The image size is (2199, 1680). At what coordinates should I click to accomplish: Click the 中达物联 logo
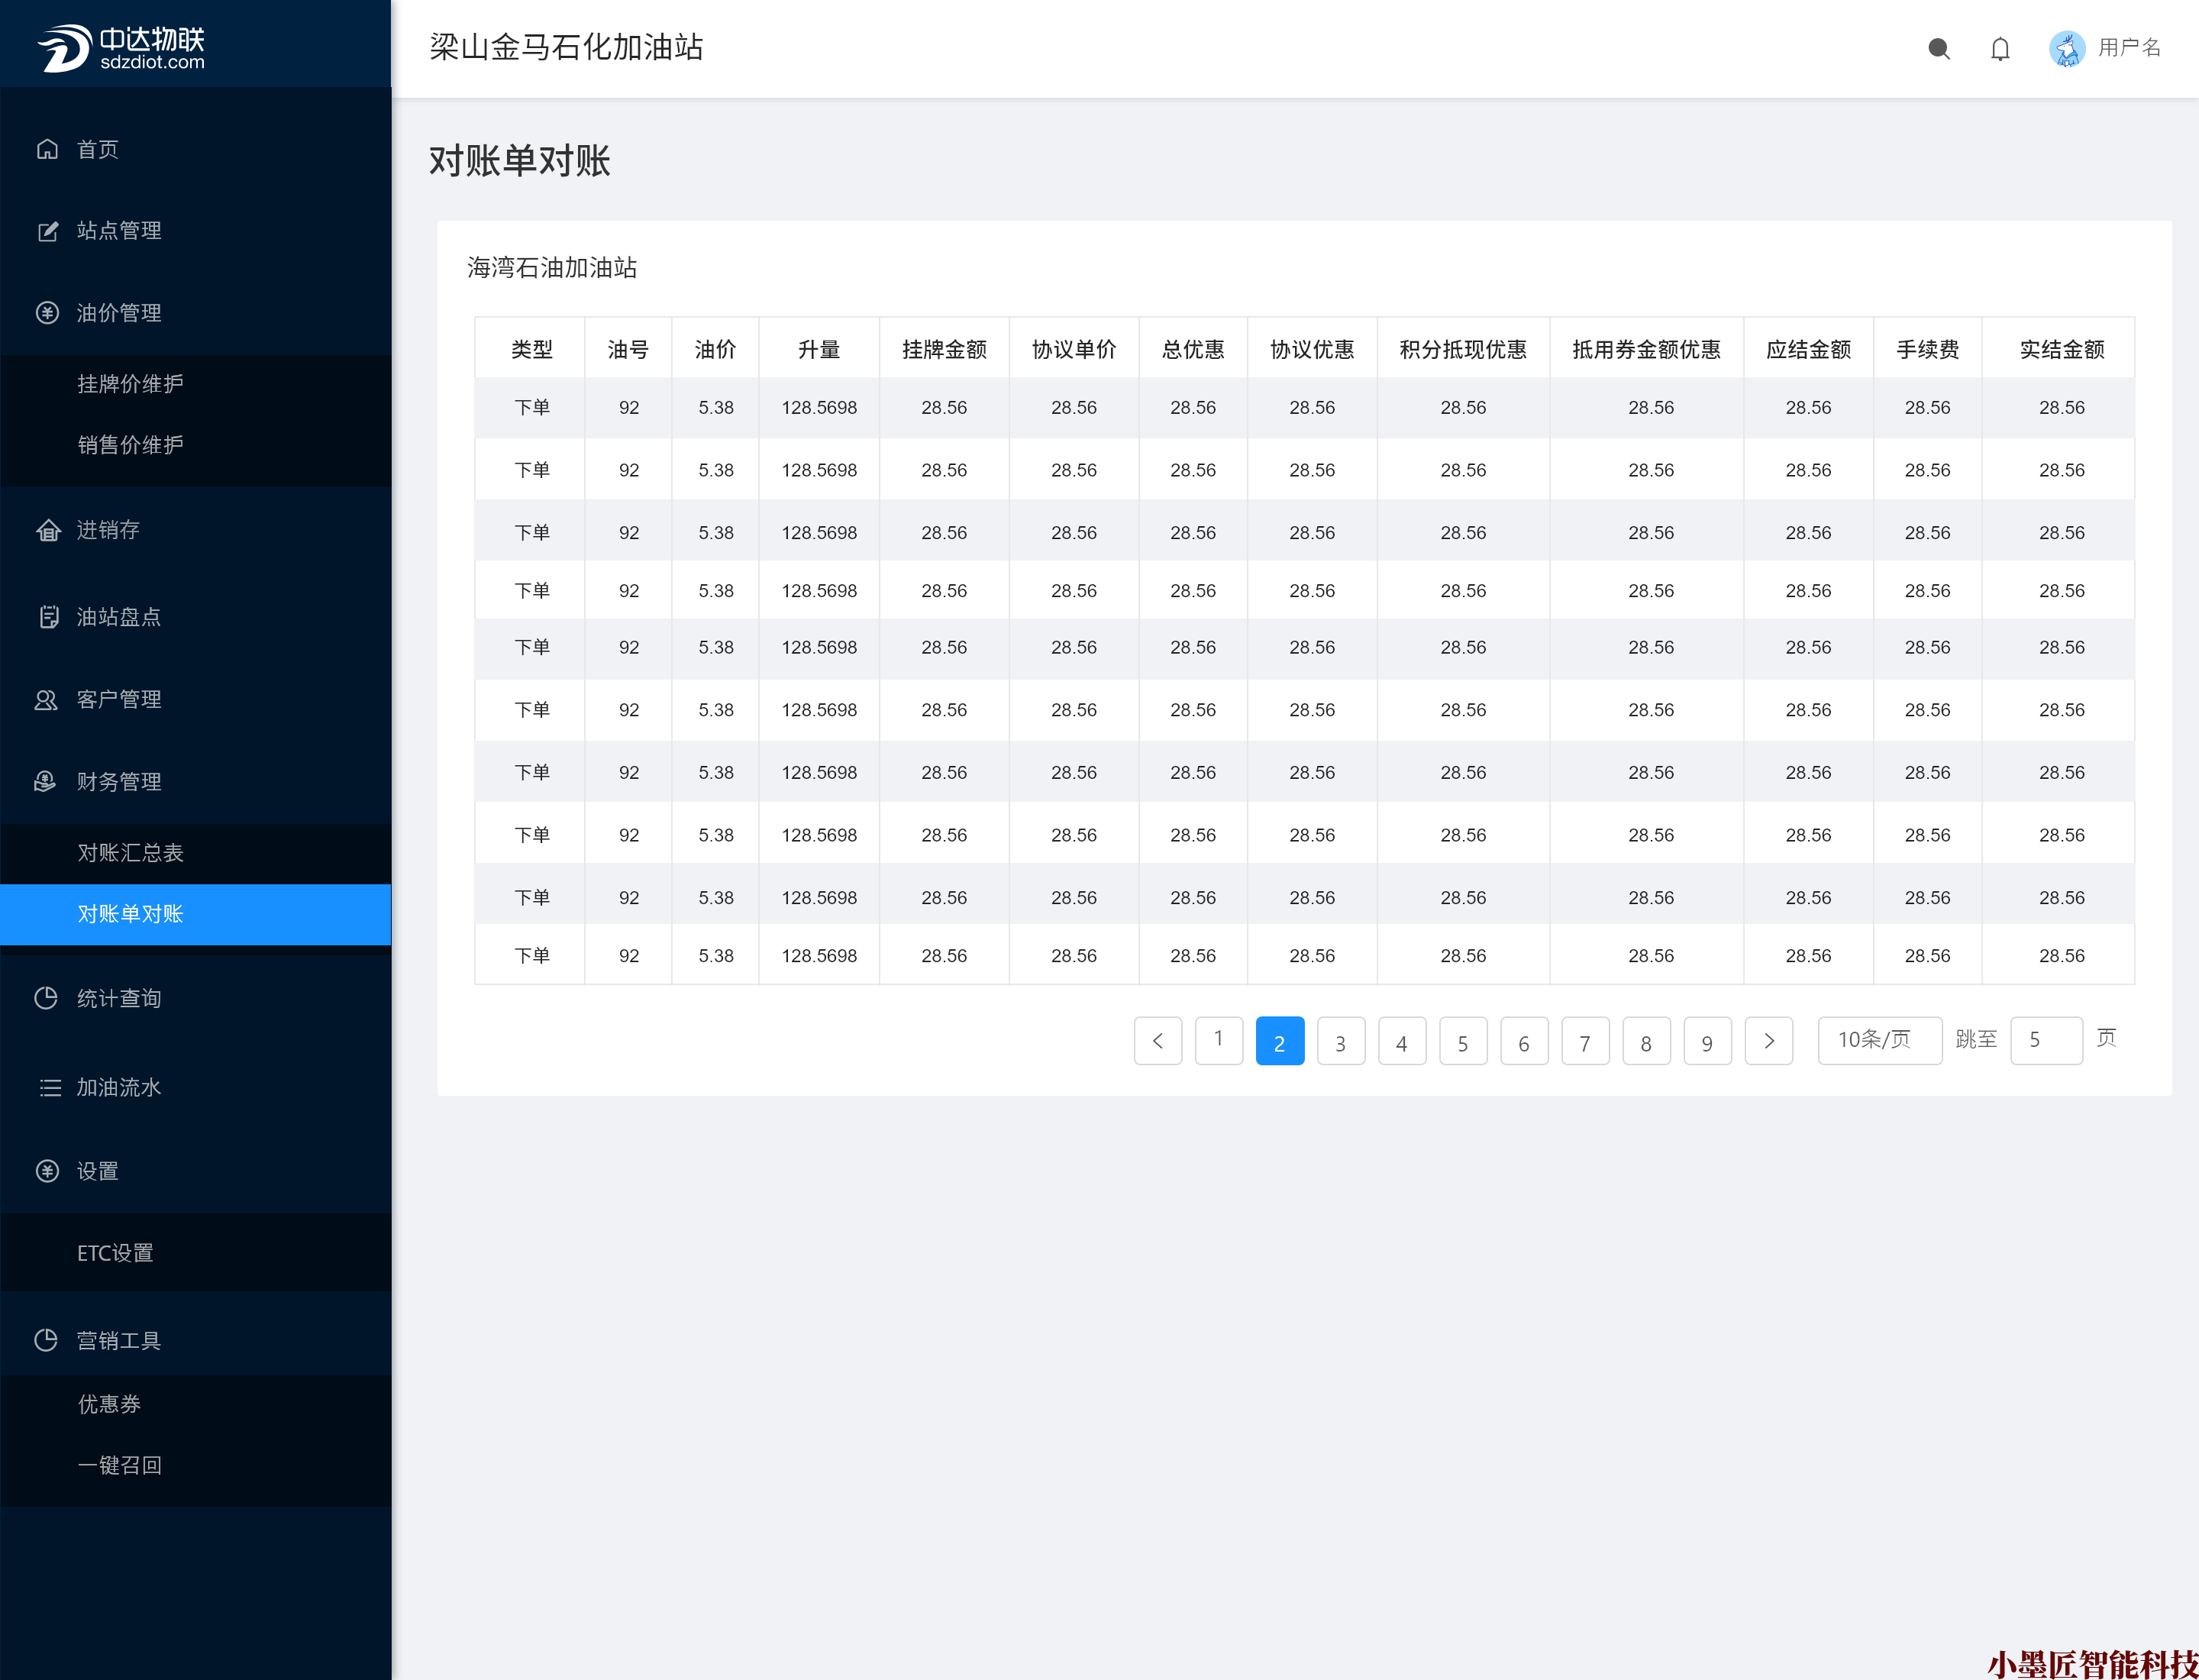[x=121, y=47]
